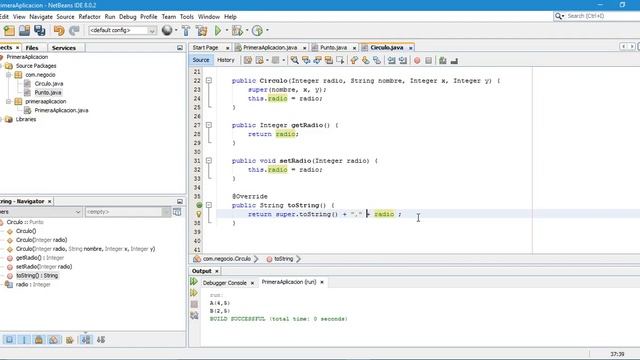
Task: Click the Stop Macro Recording square icon
Action: pyautogui.click(x=428, y=60)
